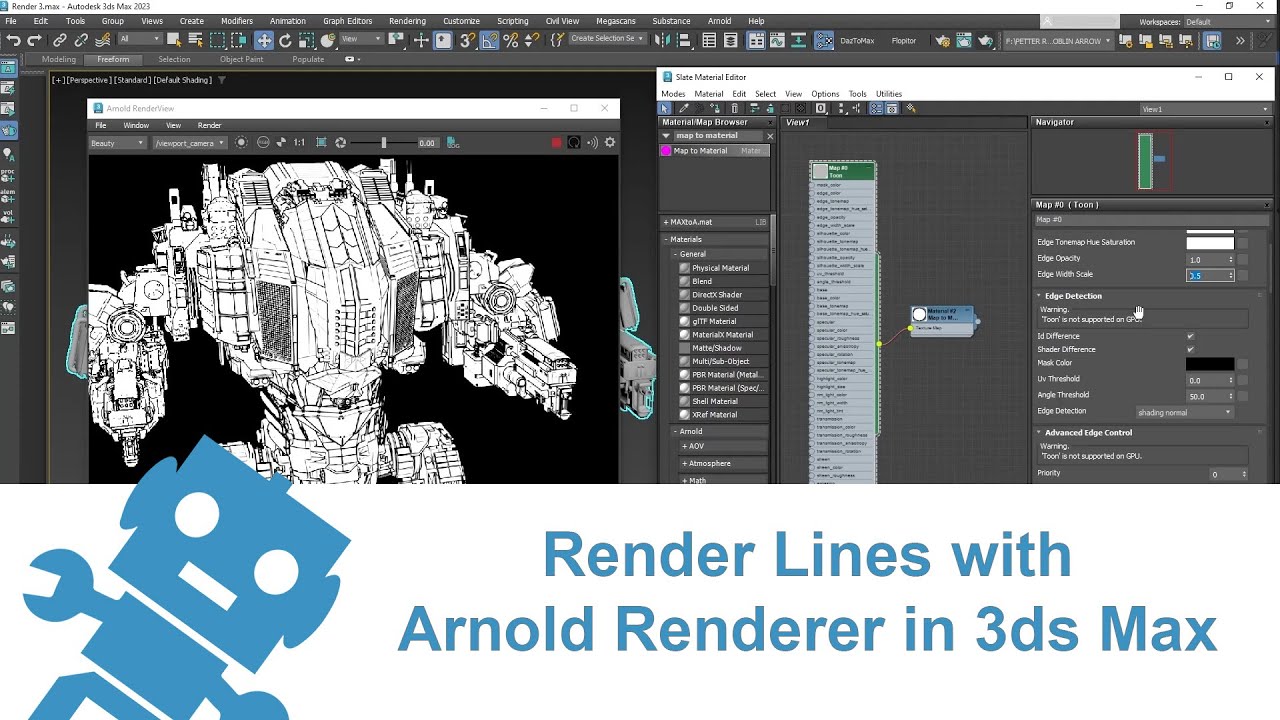1280x720 pixels.
Task: Click the black Mask Color swatch
Action: [x=1210, y=364]
